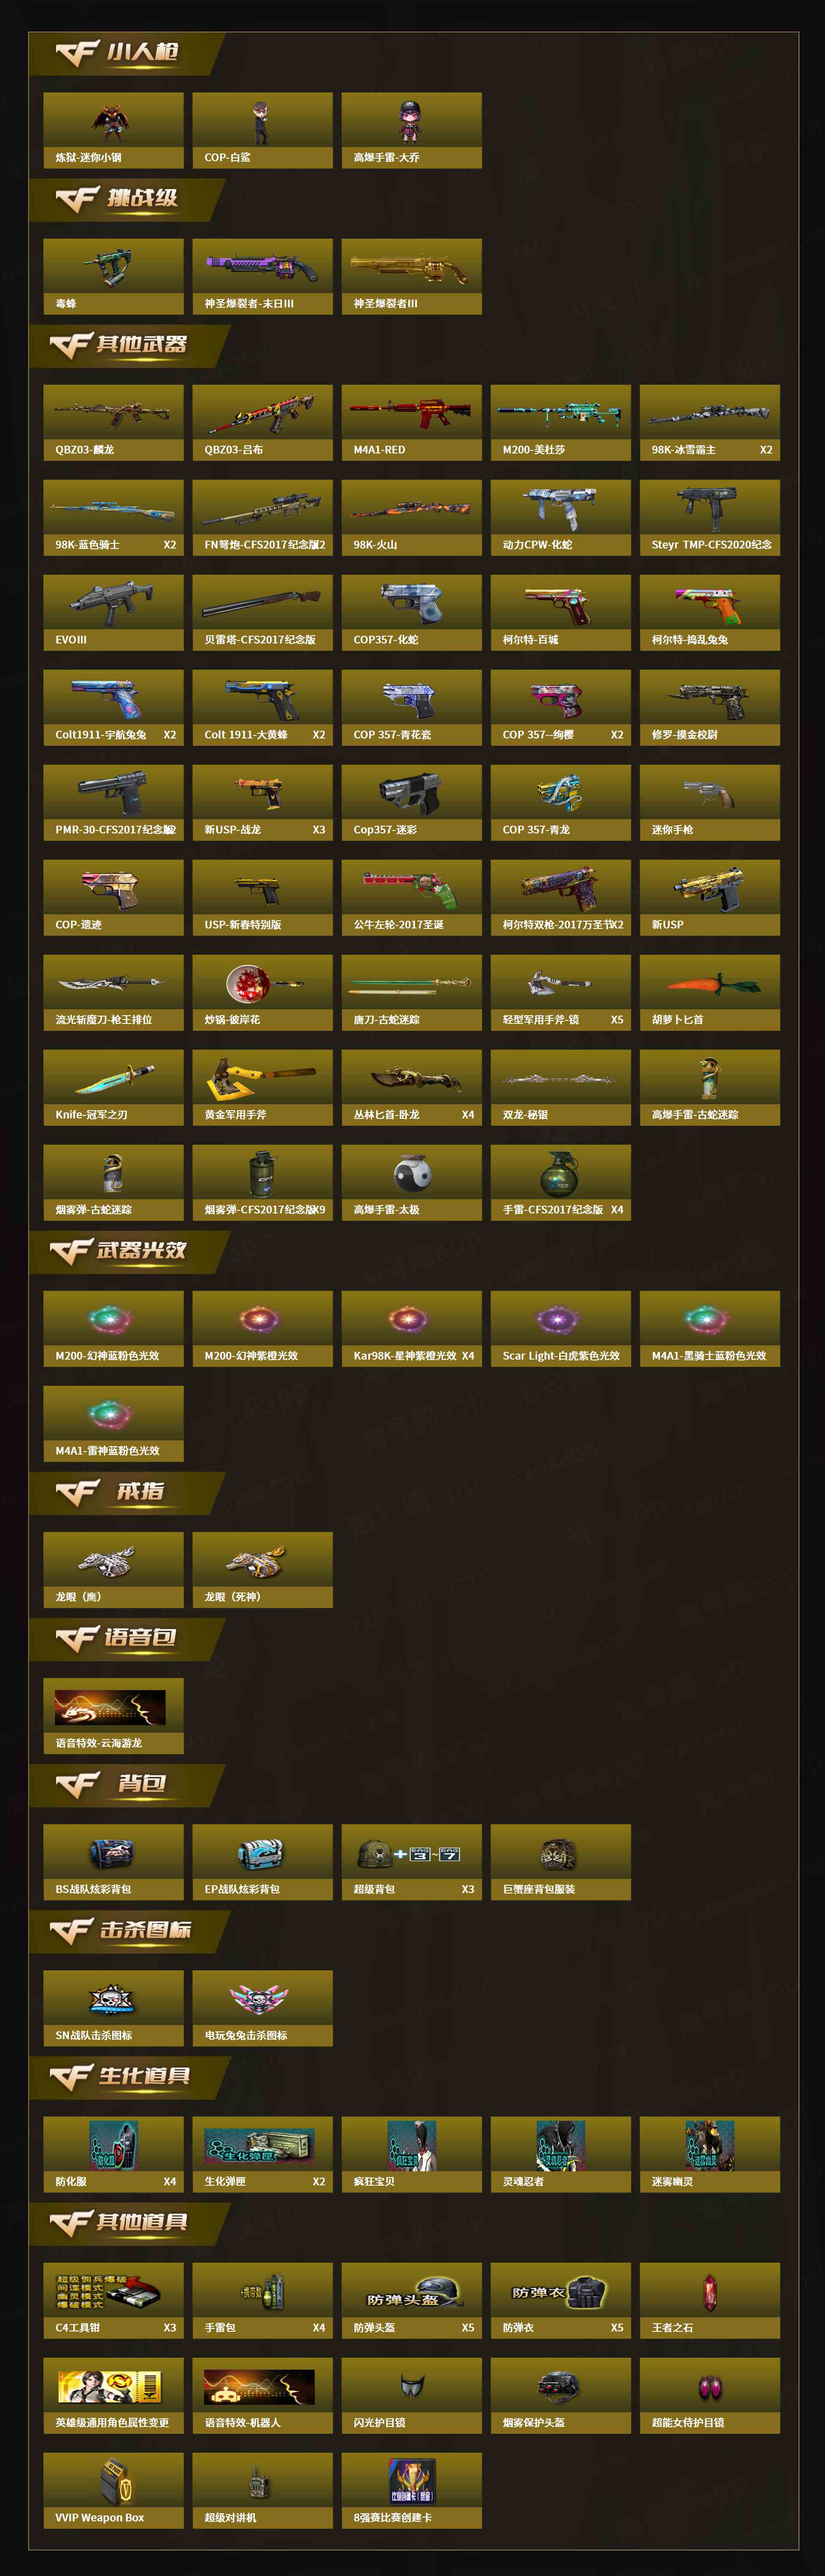This screenshot has height=2576, width=825.
Task: Select the 8强赛比赛创建卡 card item
Action: coord(411,2490)
